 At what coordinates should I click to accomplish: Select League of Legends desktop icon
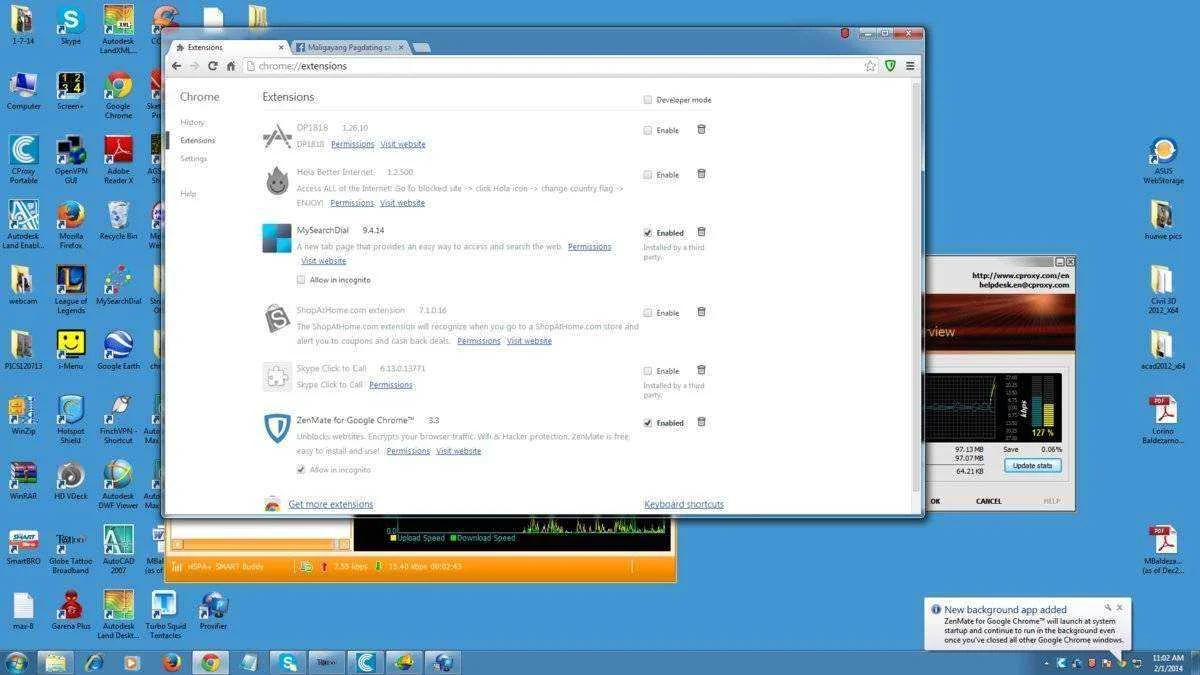[x=71, y=290]
